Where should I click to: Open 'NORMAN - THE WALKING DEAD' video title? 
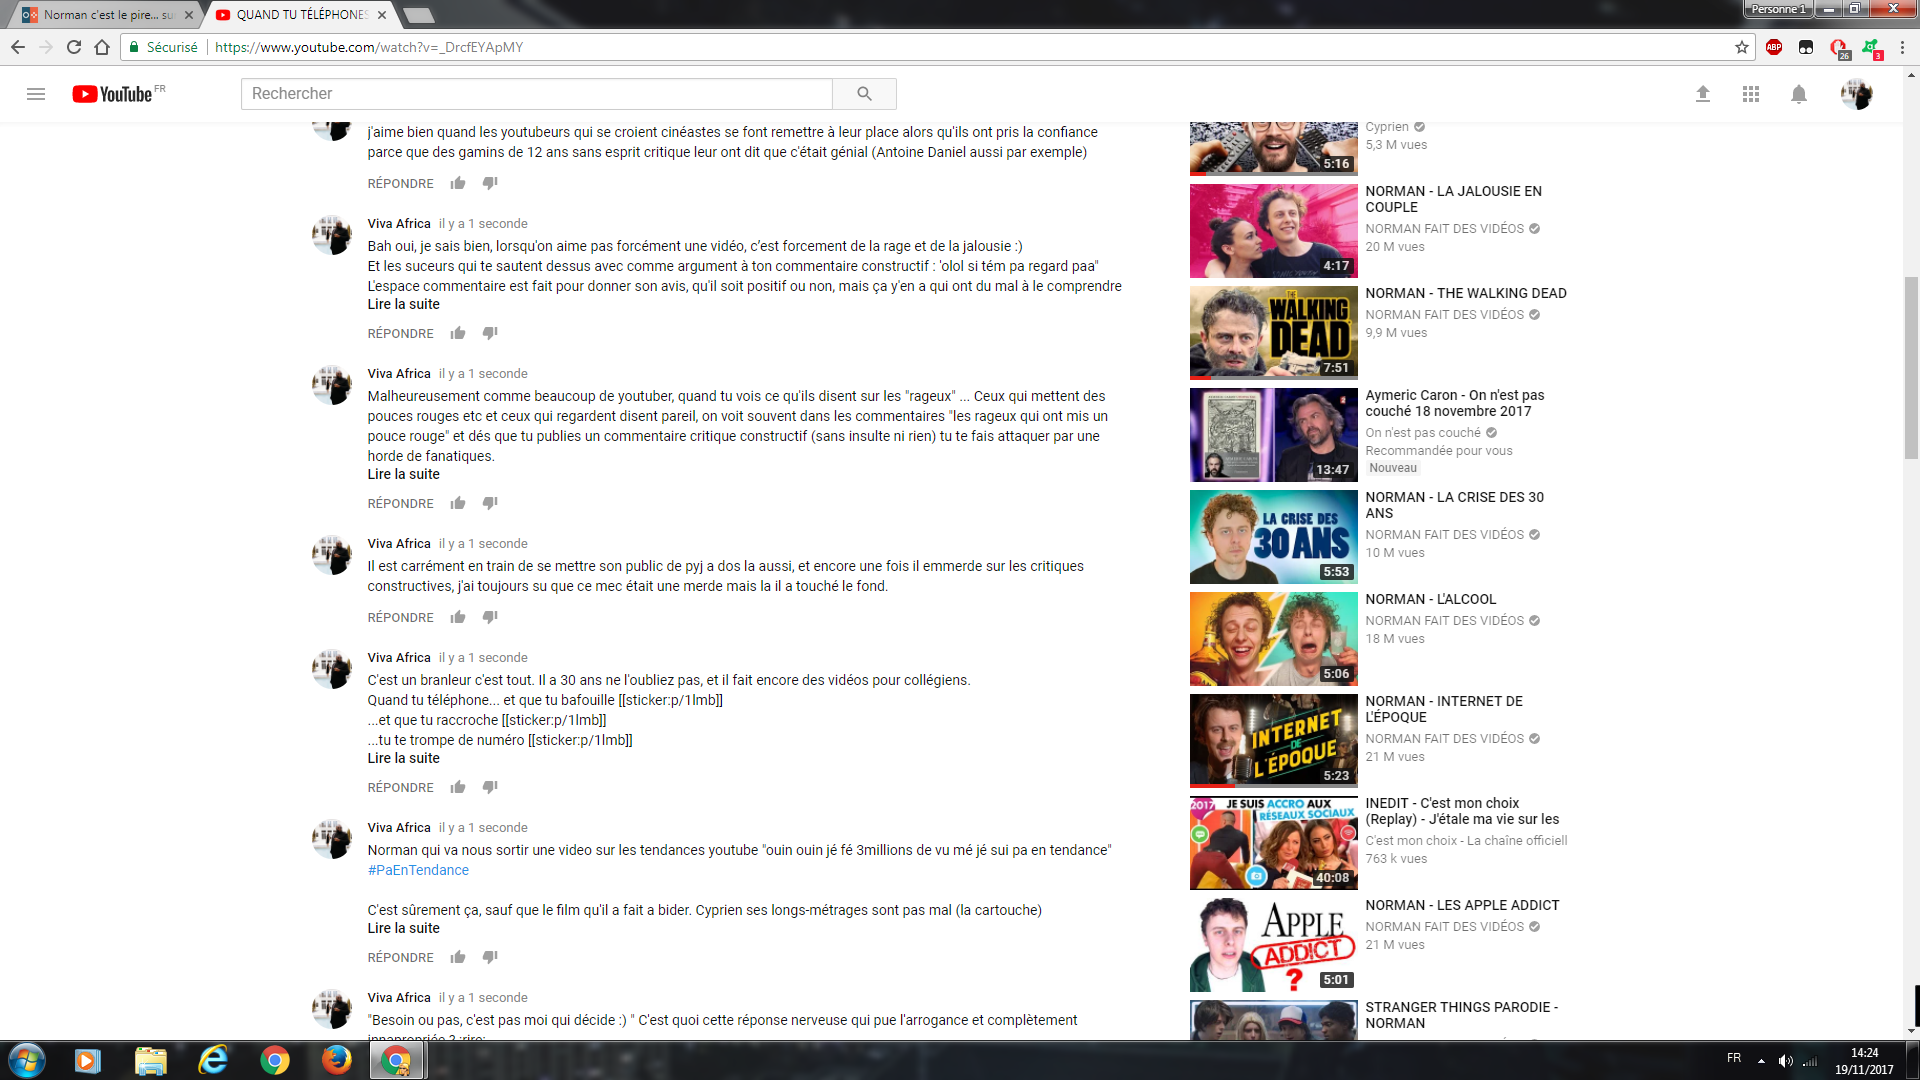coord(1466,293)
